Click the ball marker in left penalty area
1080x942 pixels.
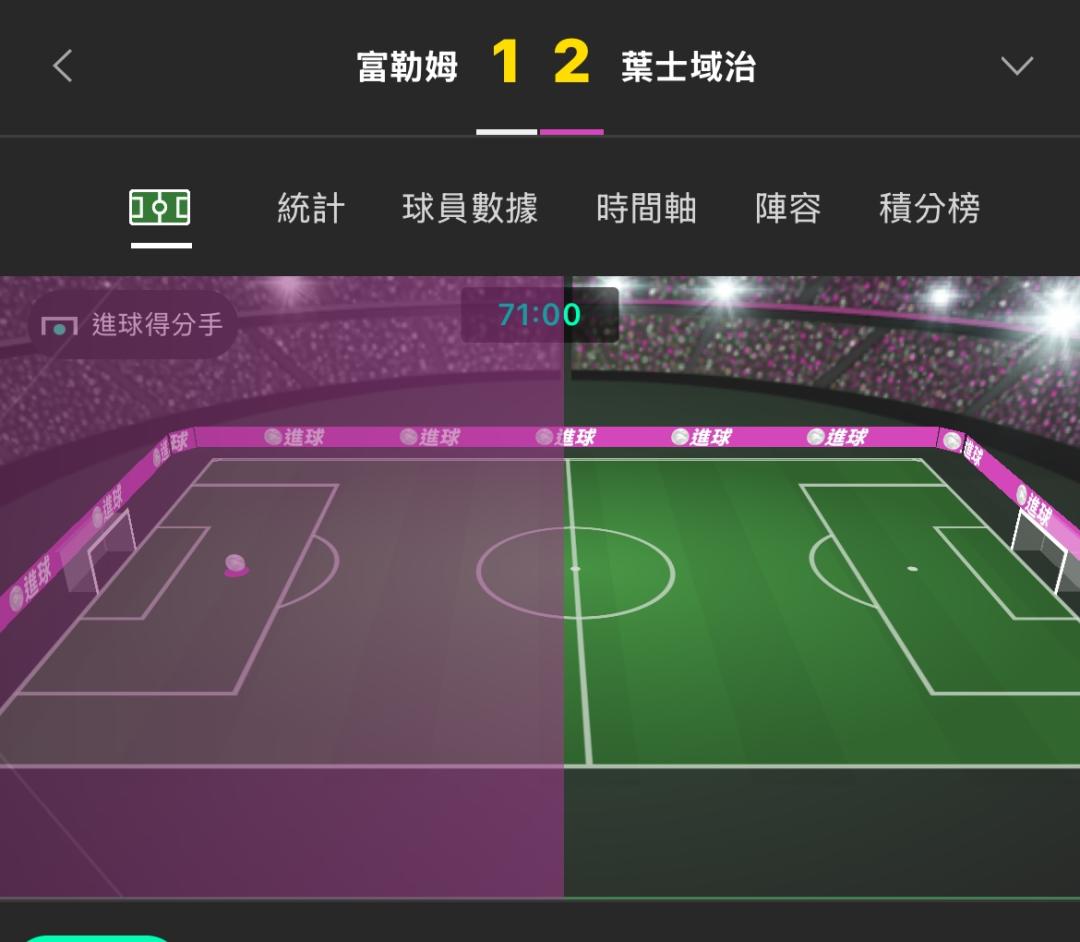tap(236, 565)
